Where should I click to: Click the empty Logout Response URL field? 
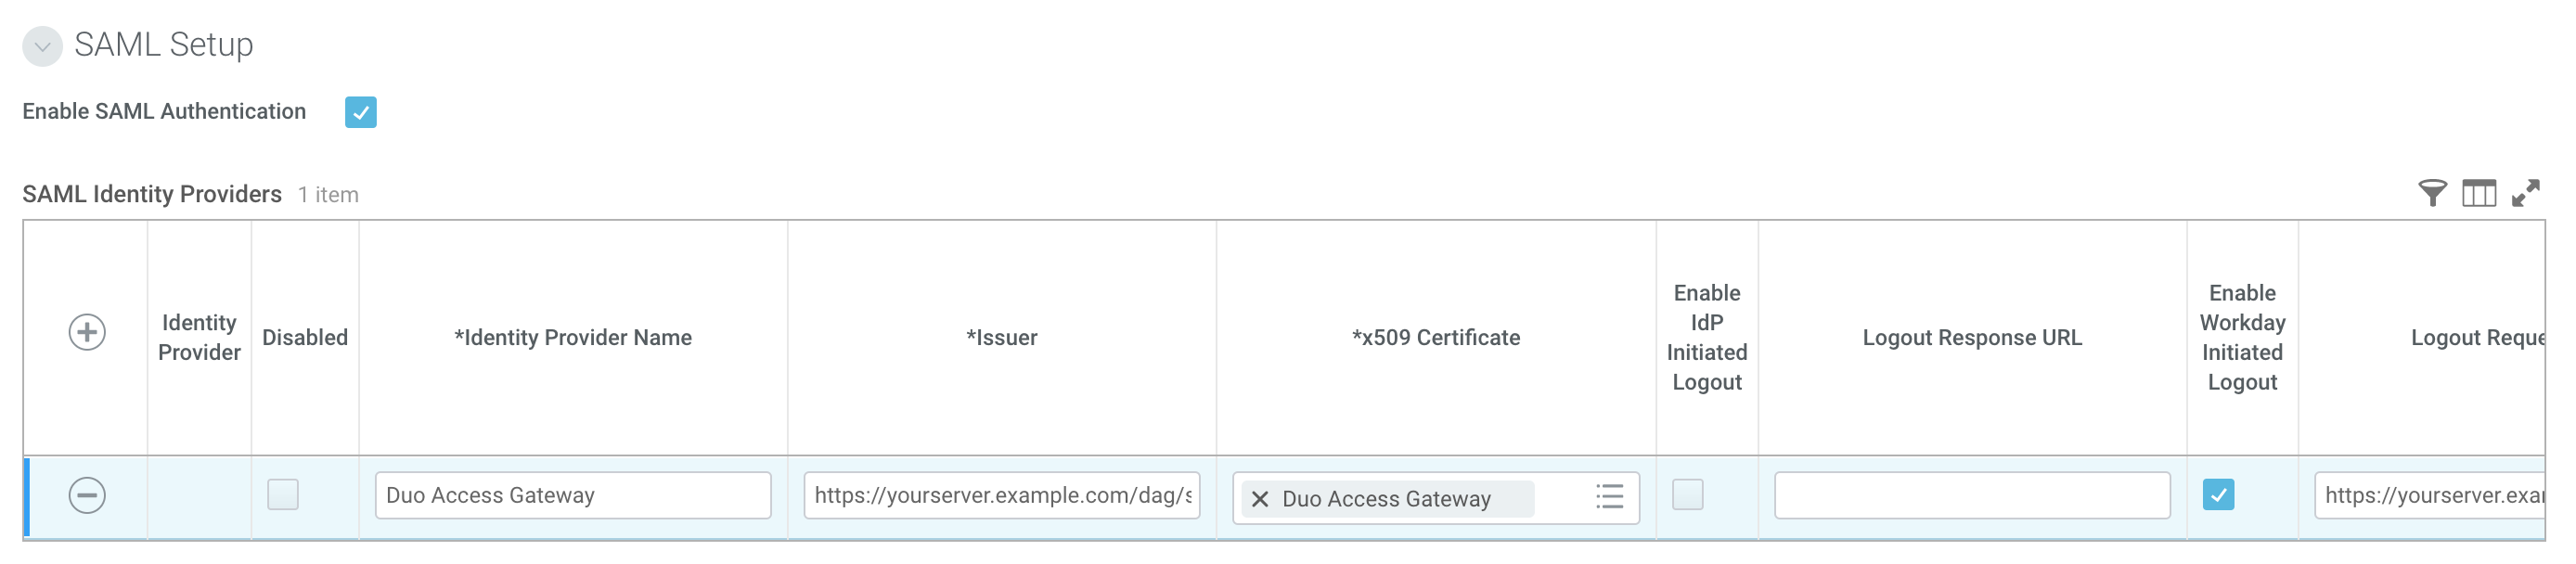click(1971, 494)
